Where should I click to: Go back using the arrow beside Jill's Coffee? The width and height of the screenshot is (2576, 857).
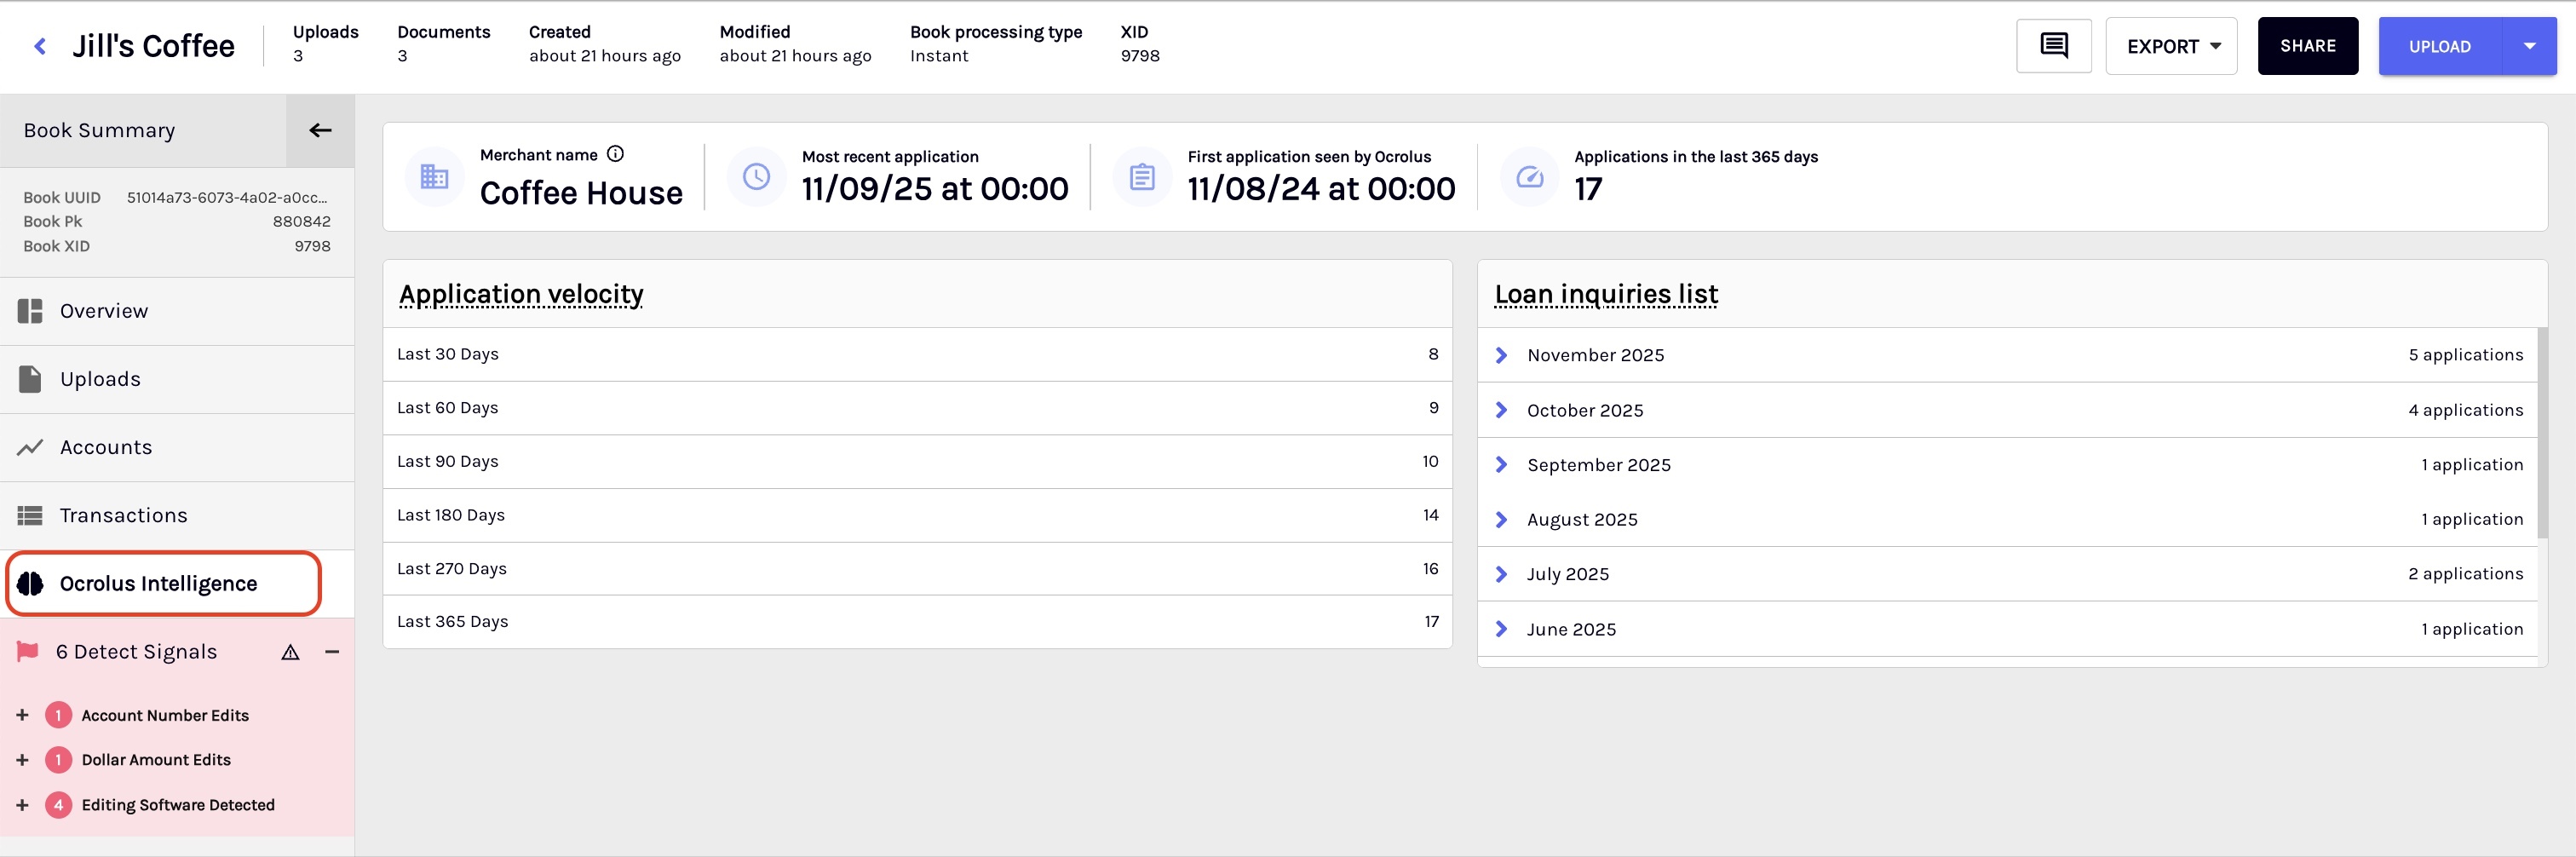point(40,46)
